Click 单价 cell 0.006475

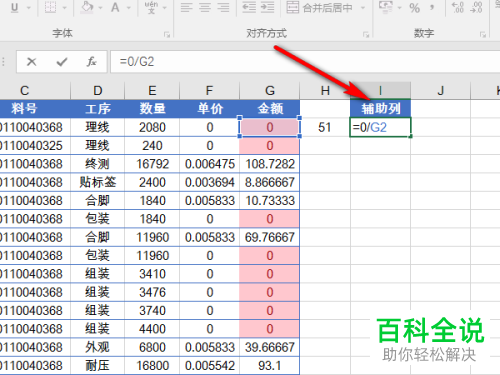point(209,164)
